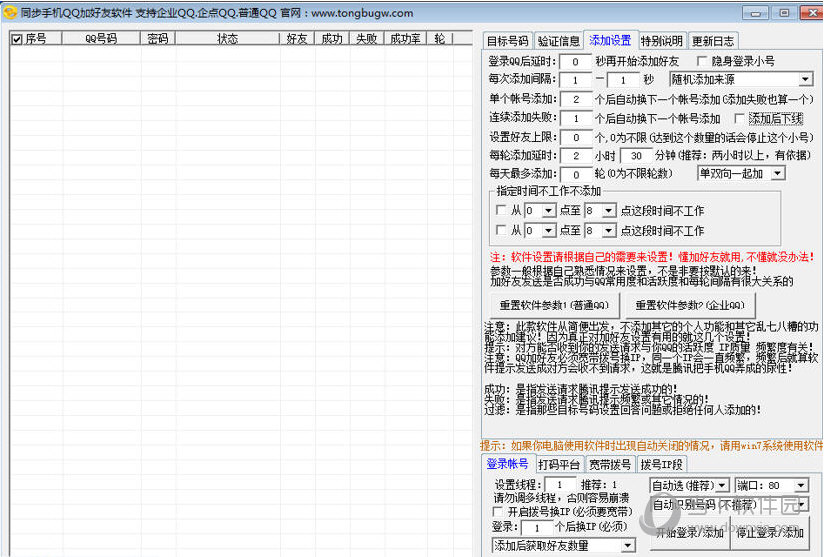The height and width of the screenshot is (557, 824).
Task: Click the 每天最多添加 rounds field
Action: point(576,174)
